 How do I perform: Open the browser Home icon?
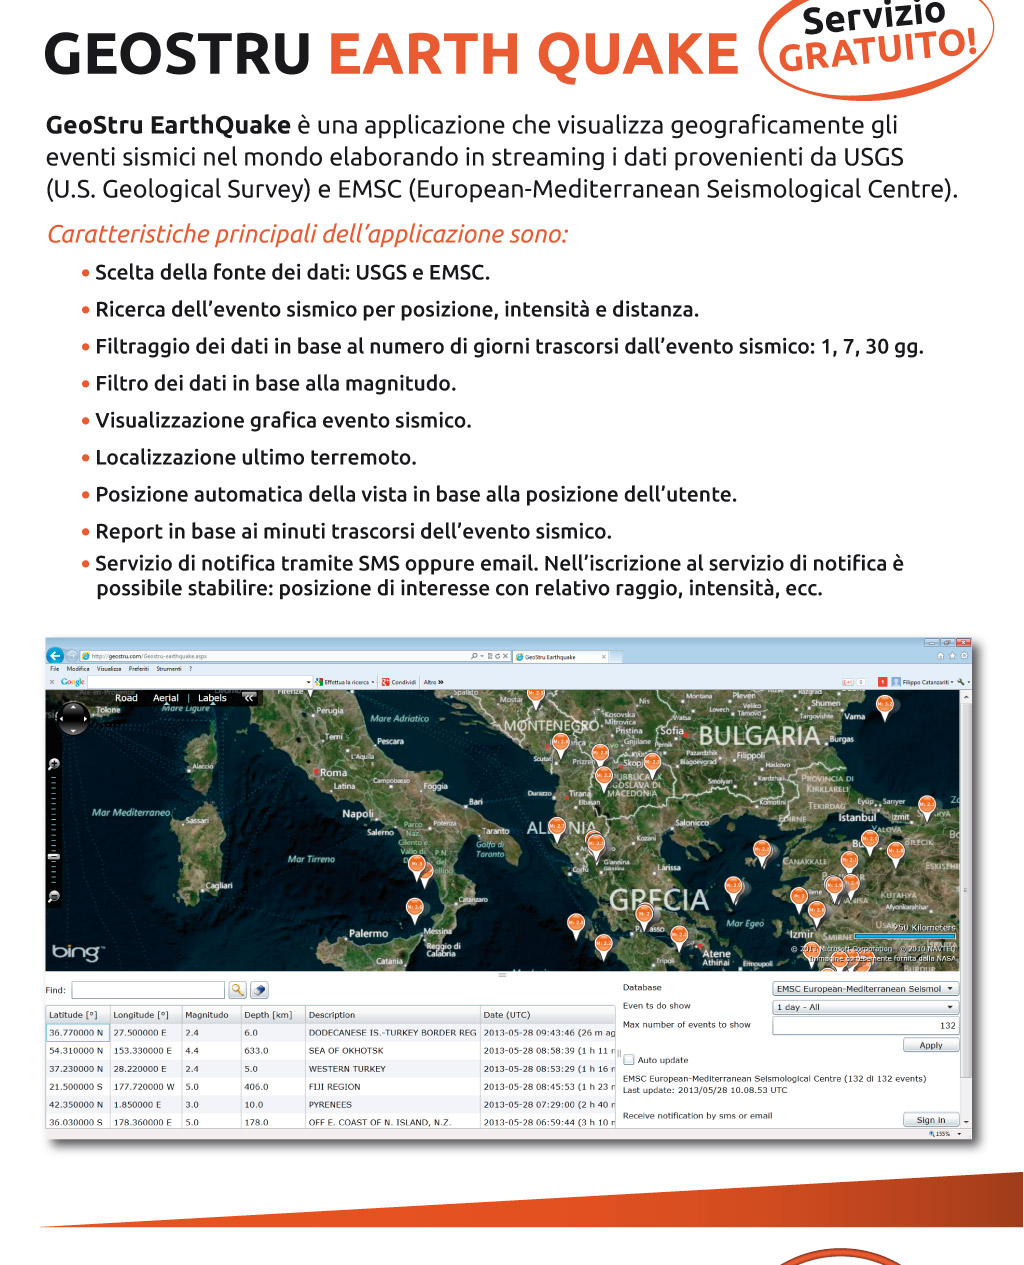pyautogui.click(x=940, y=656)
